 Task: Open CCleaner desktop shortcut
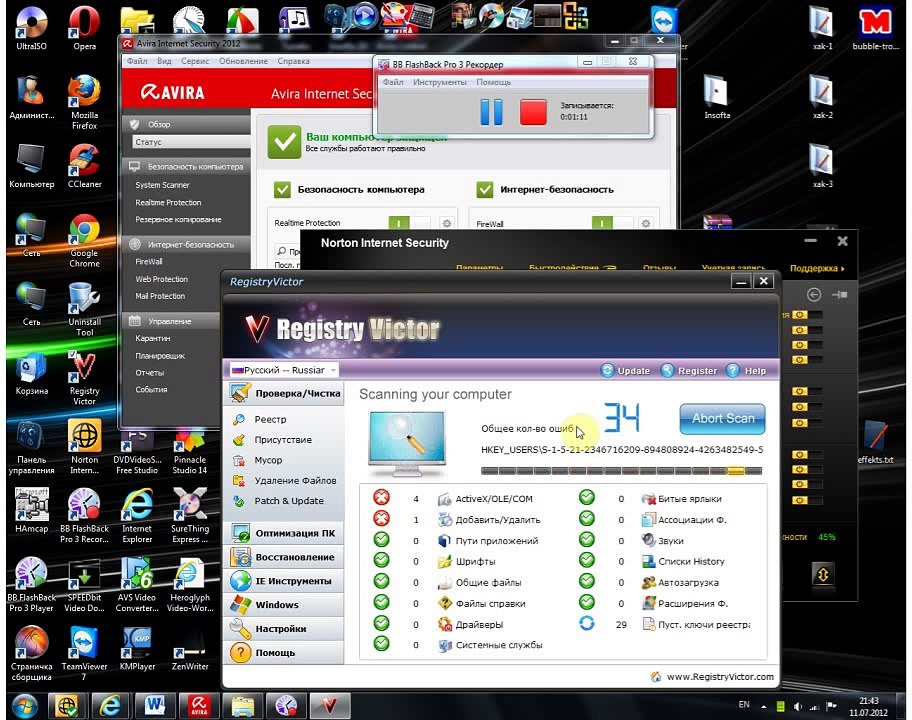point(84,166)
